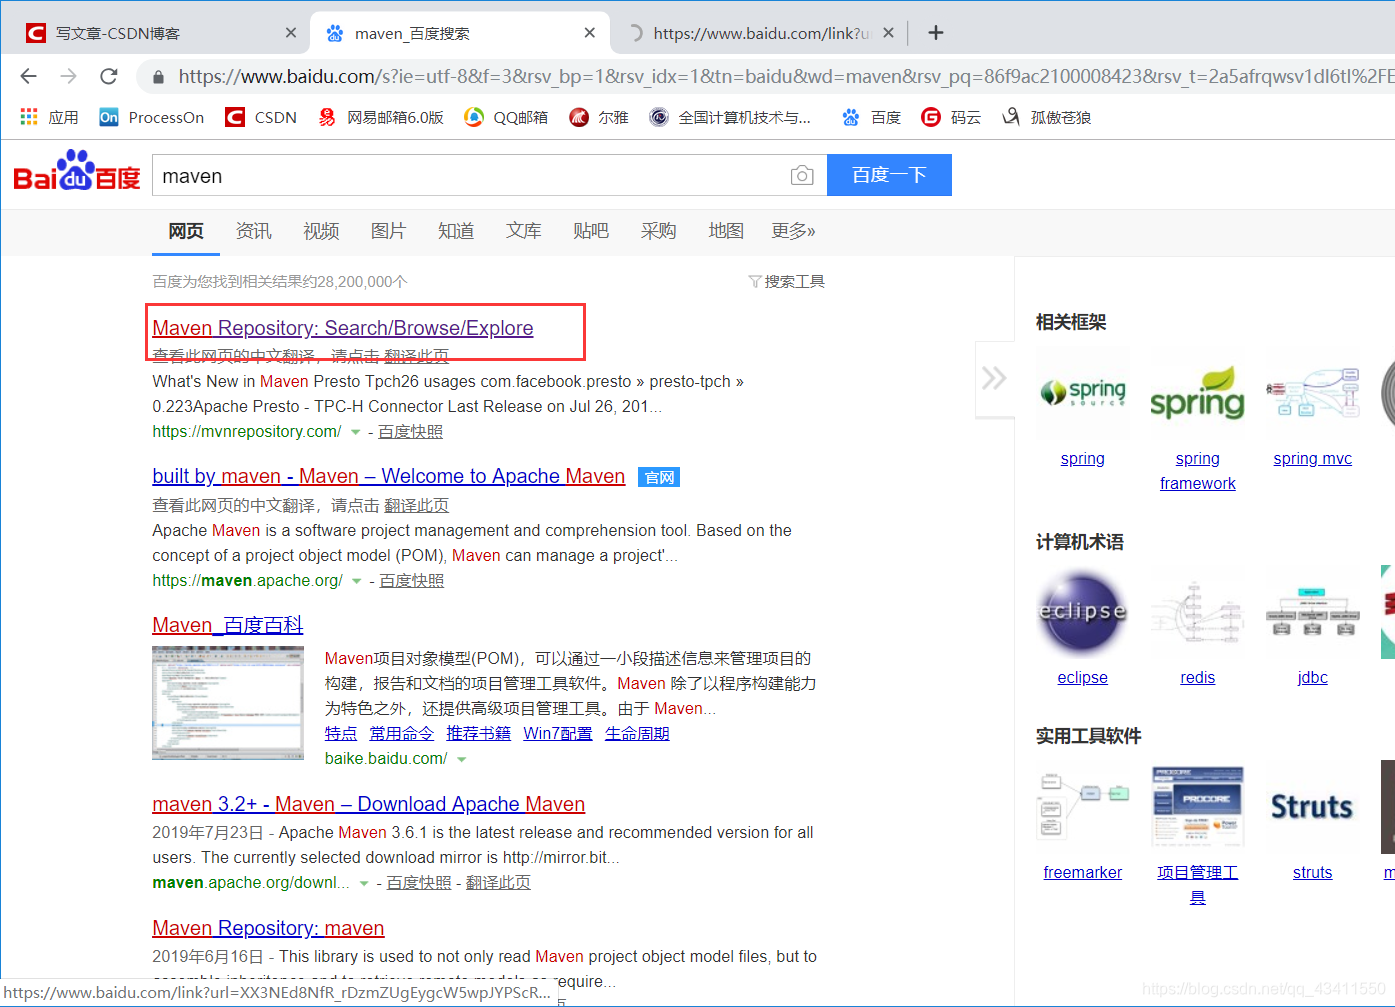Open 百度快照 for mvnrepository.com result
The height and width of the screenshot is (1007, 1395).
(x=410, y=432)
